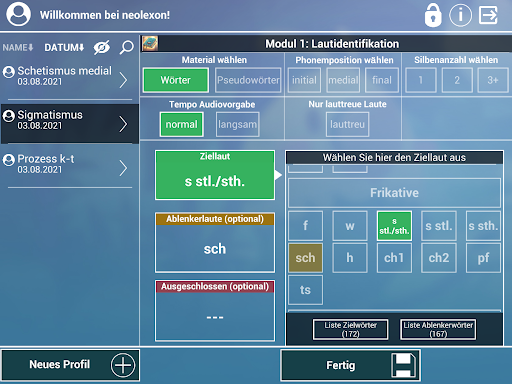Toggle the lauttreu option

[348, 124]
